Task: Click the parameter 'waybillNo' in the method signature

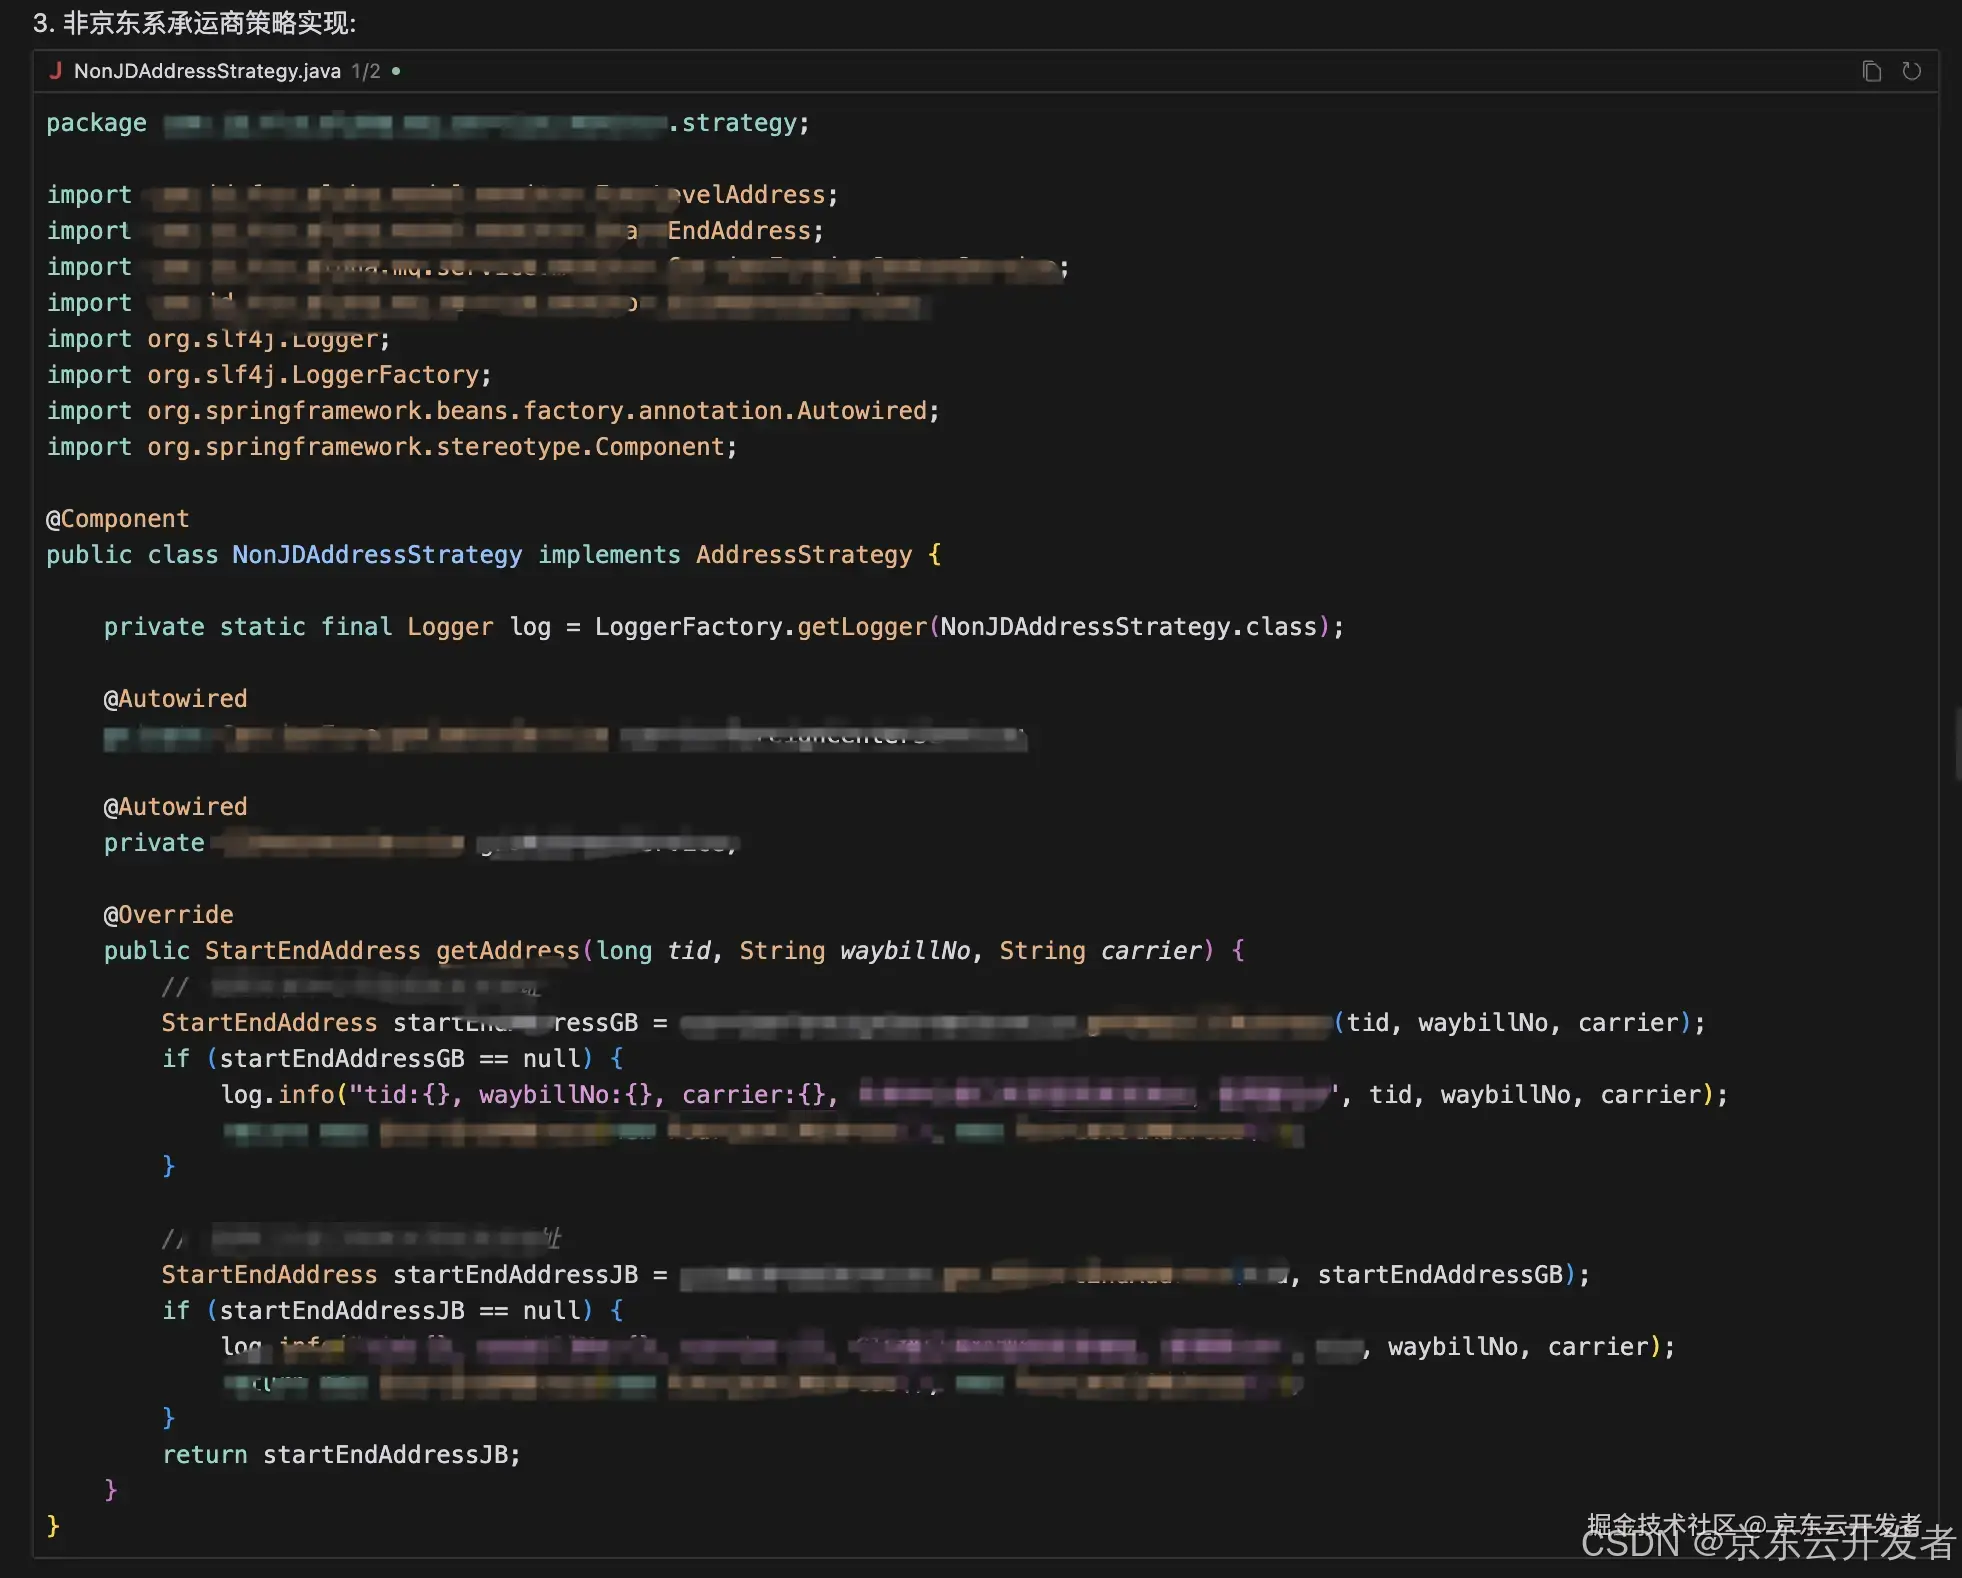Action: pos(905,951)
